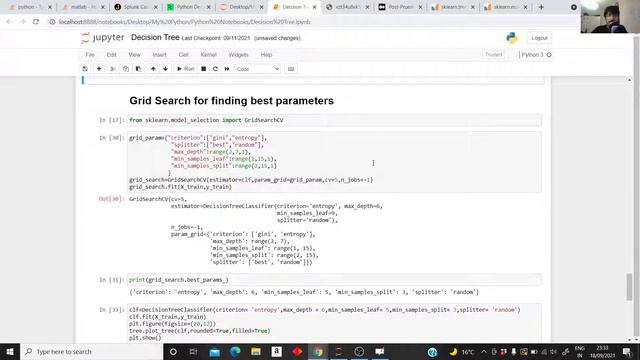Restart the kernel with the circular arrow icon
640x360 pixels.
click(215, 69)
